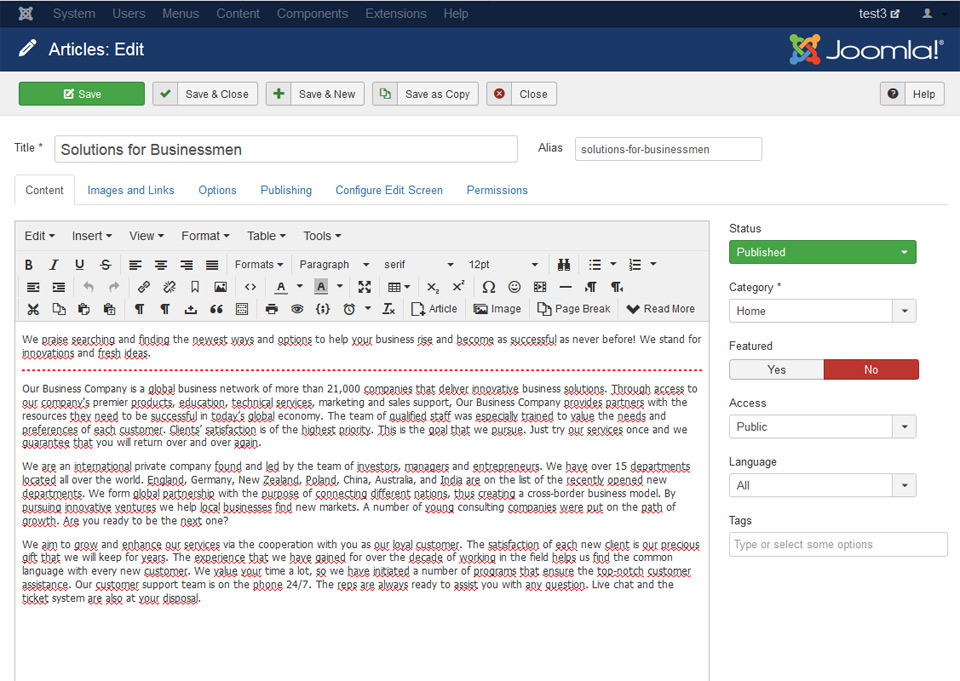
Task: Insert an emoticon smiley
Action: (514, 287)
